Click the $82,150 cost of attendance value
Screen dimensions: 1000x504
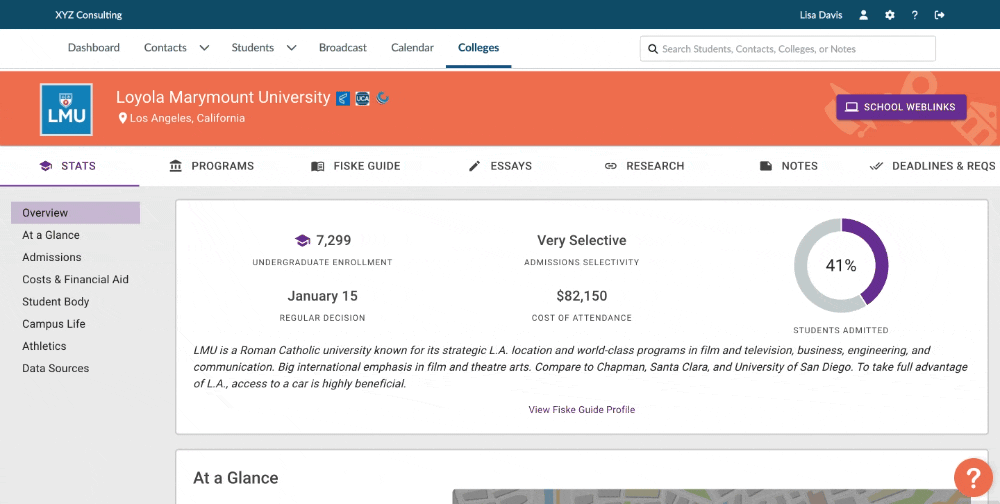[582, 296]
